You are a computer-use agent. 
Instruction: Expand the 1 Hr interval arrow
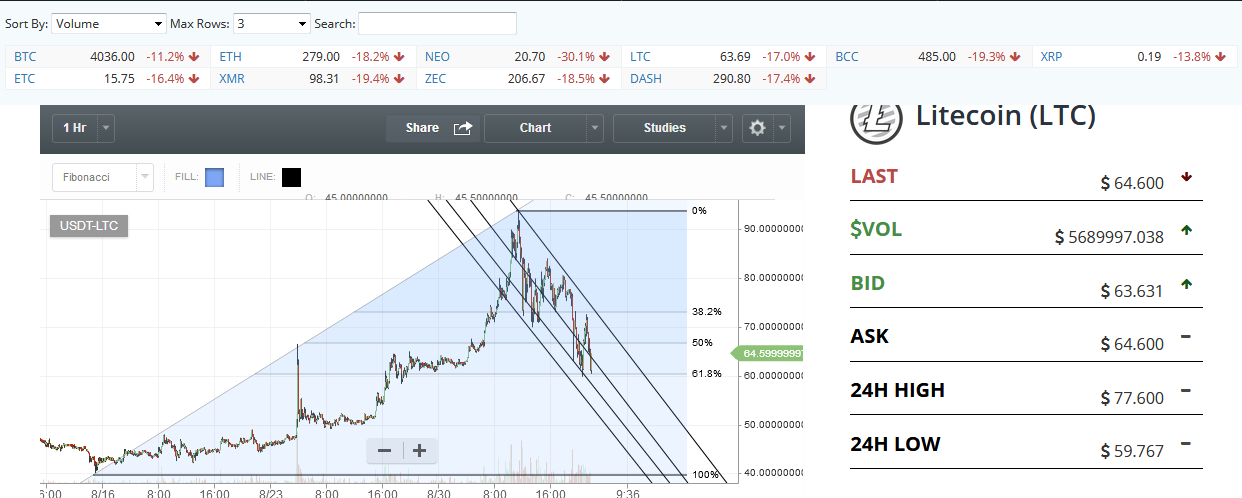[106, 128]
